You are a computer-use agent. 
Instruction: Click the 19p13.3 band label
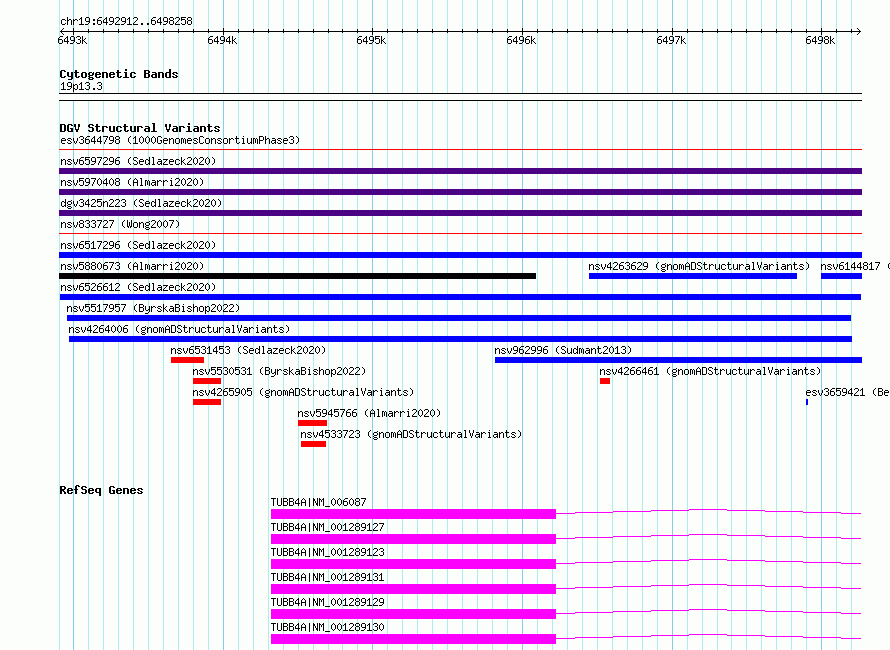click(x=81, y=86)
